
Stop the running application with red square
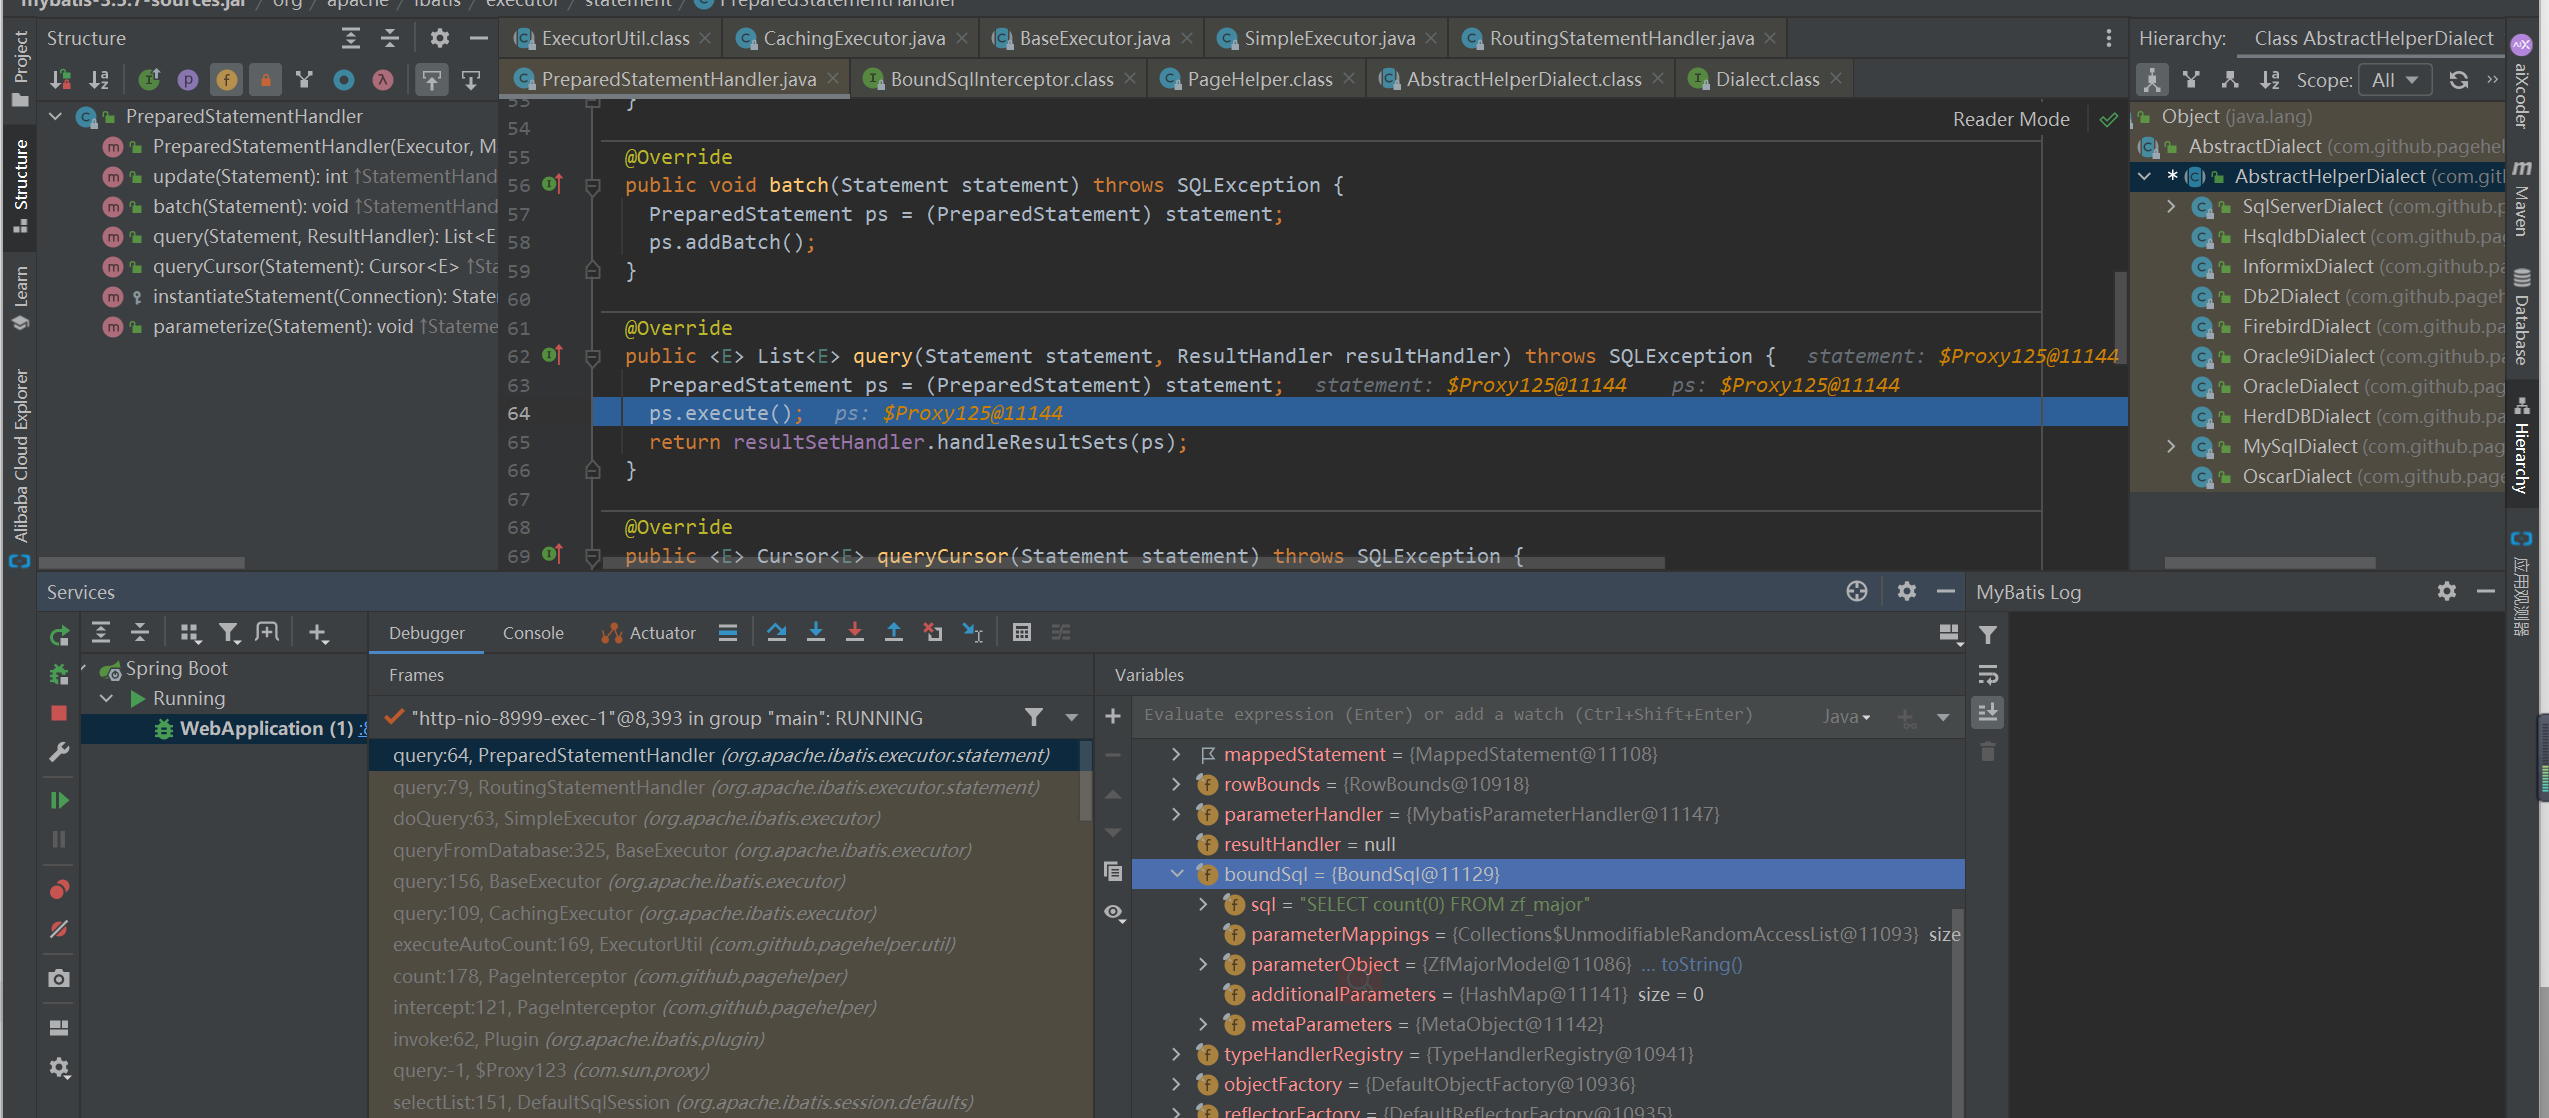pyautogui.click(x=59, y=713)
